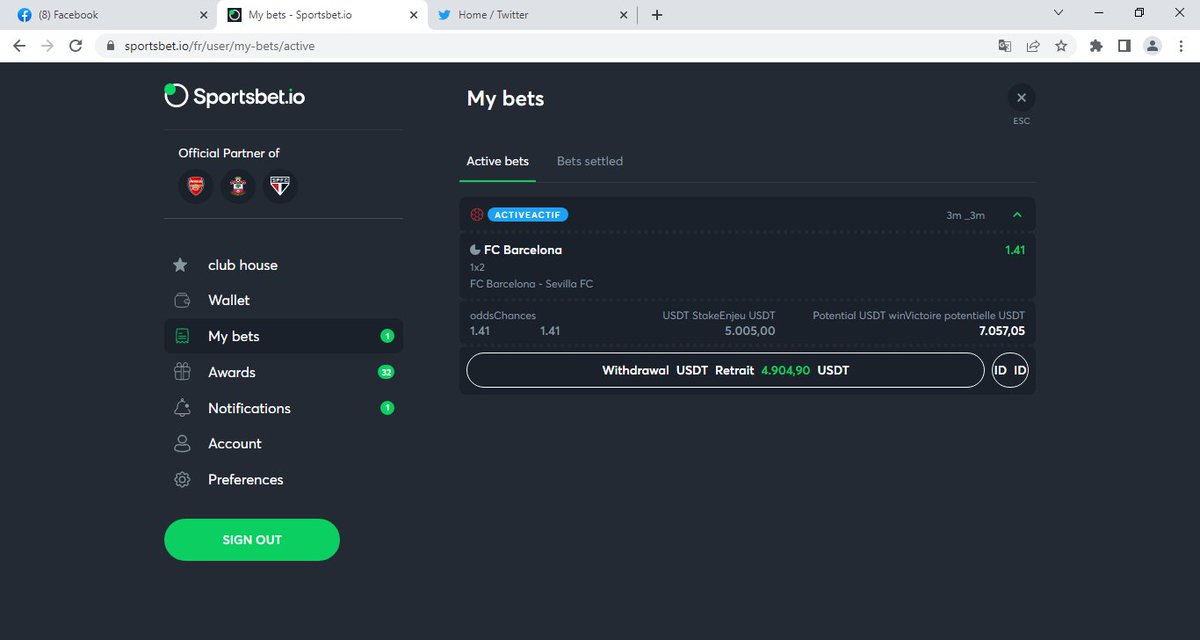
Task: Open Notifications menu item
Action: [x=283, y=408]
